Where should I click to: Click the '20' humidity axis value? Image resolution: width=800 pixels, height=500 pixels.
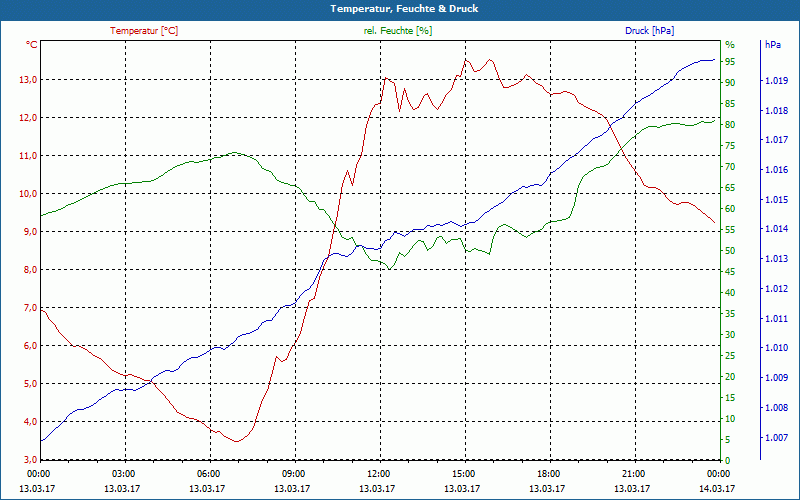click(x=730, y=377)
